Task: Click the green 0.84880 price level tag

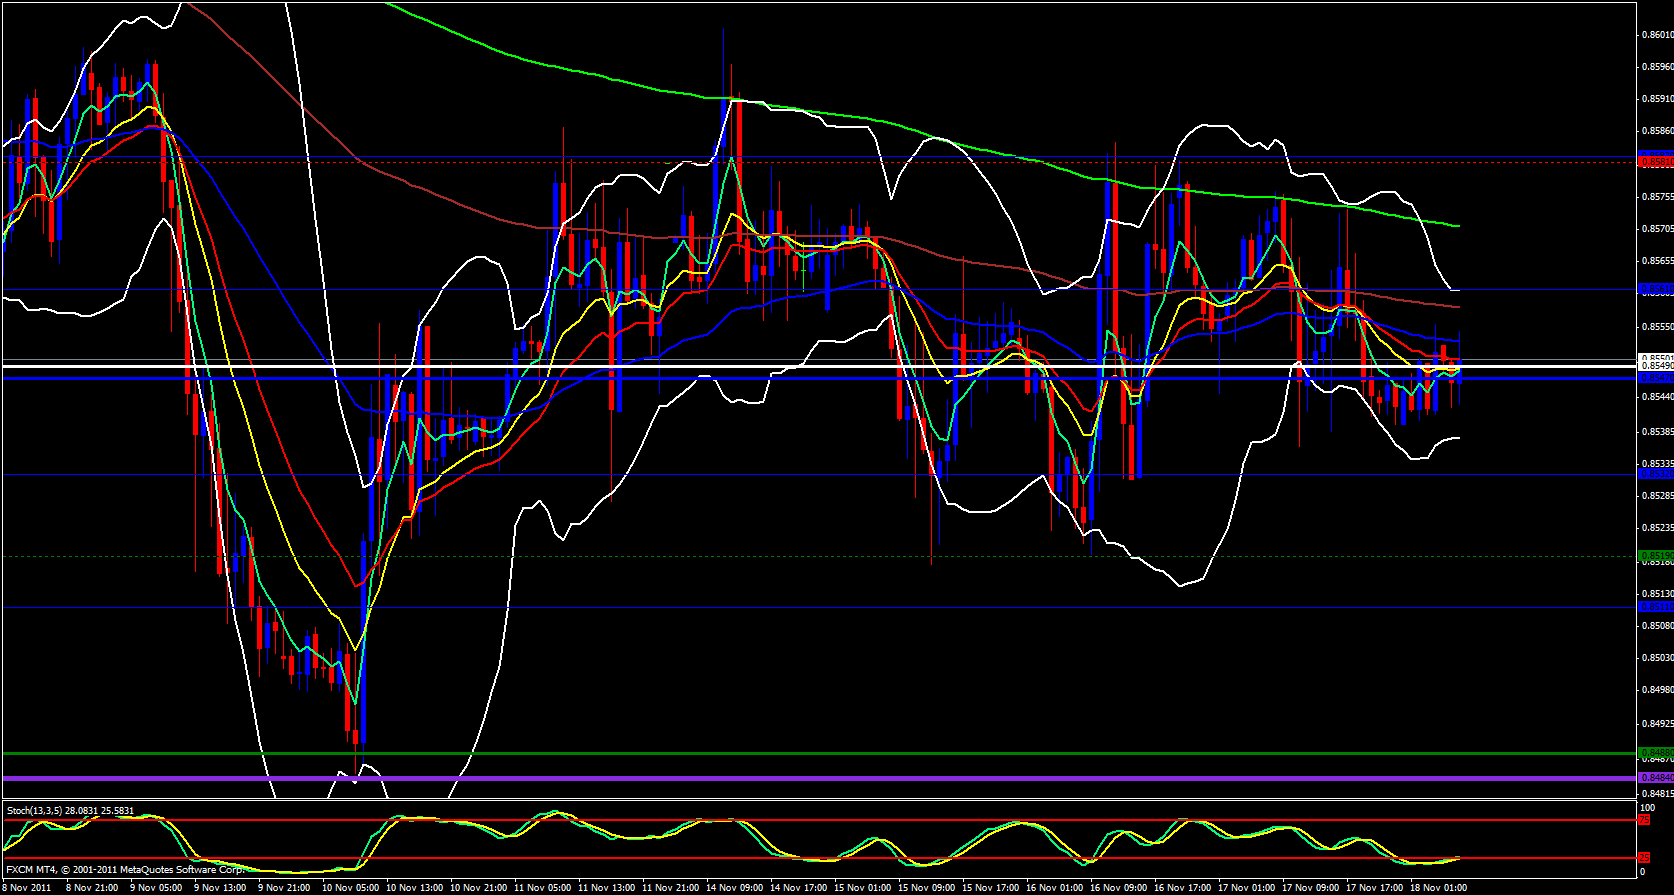Action: tap(1657, 753)
